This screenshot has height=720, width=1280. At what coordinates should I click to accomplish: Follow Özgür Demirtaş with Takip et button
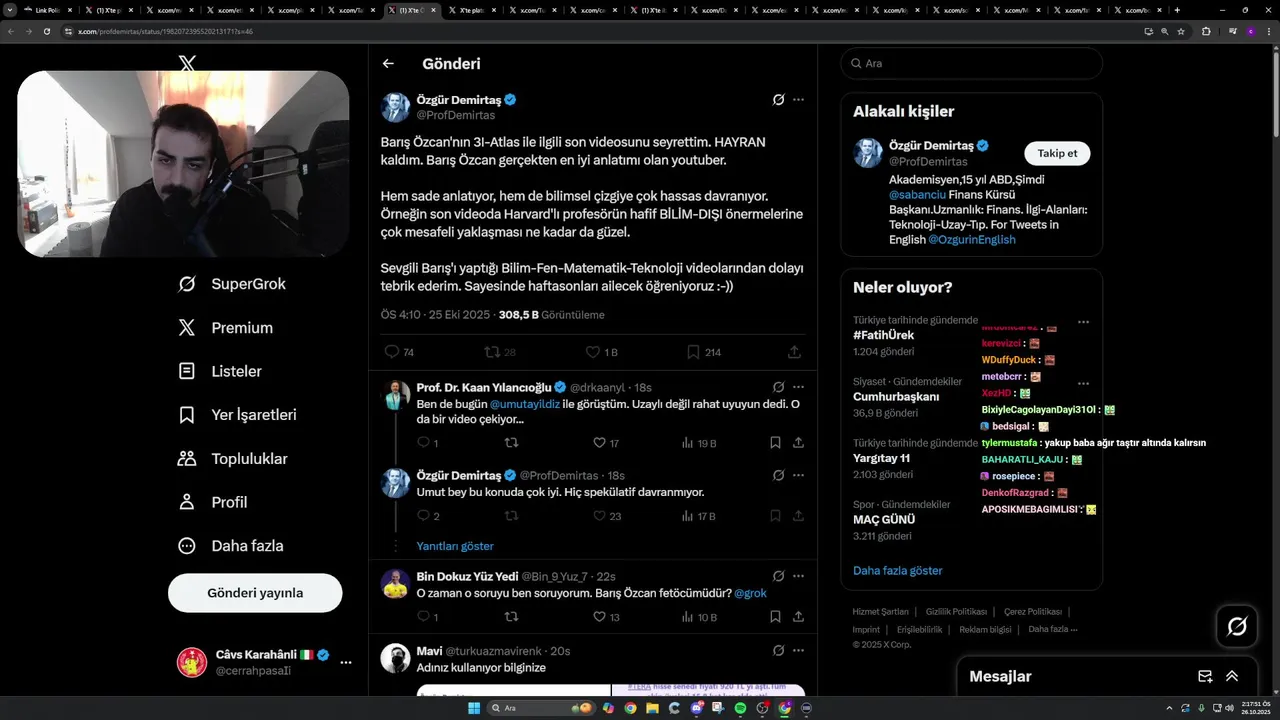[1057, 153]
